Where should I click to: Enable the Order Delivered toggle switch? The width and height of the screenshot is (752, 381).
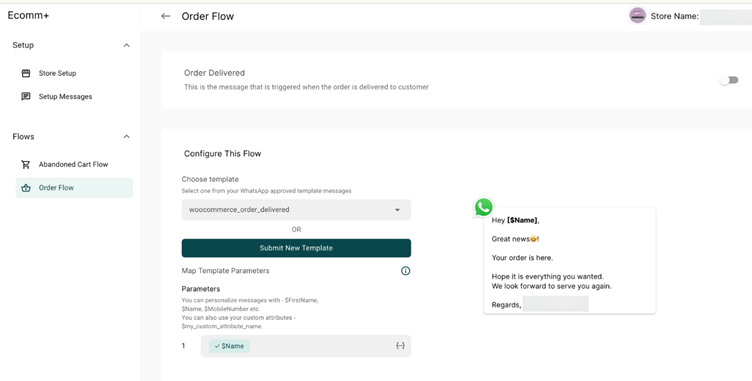(729, 80)
